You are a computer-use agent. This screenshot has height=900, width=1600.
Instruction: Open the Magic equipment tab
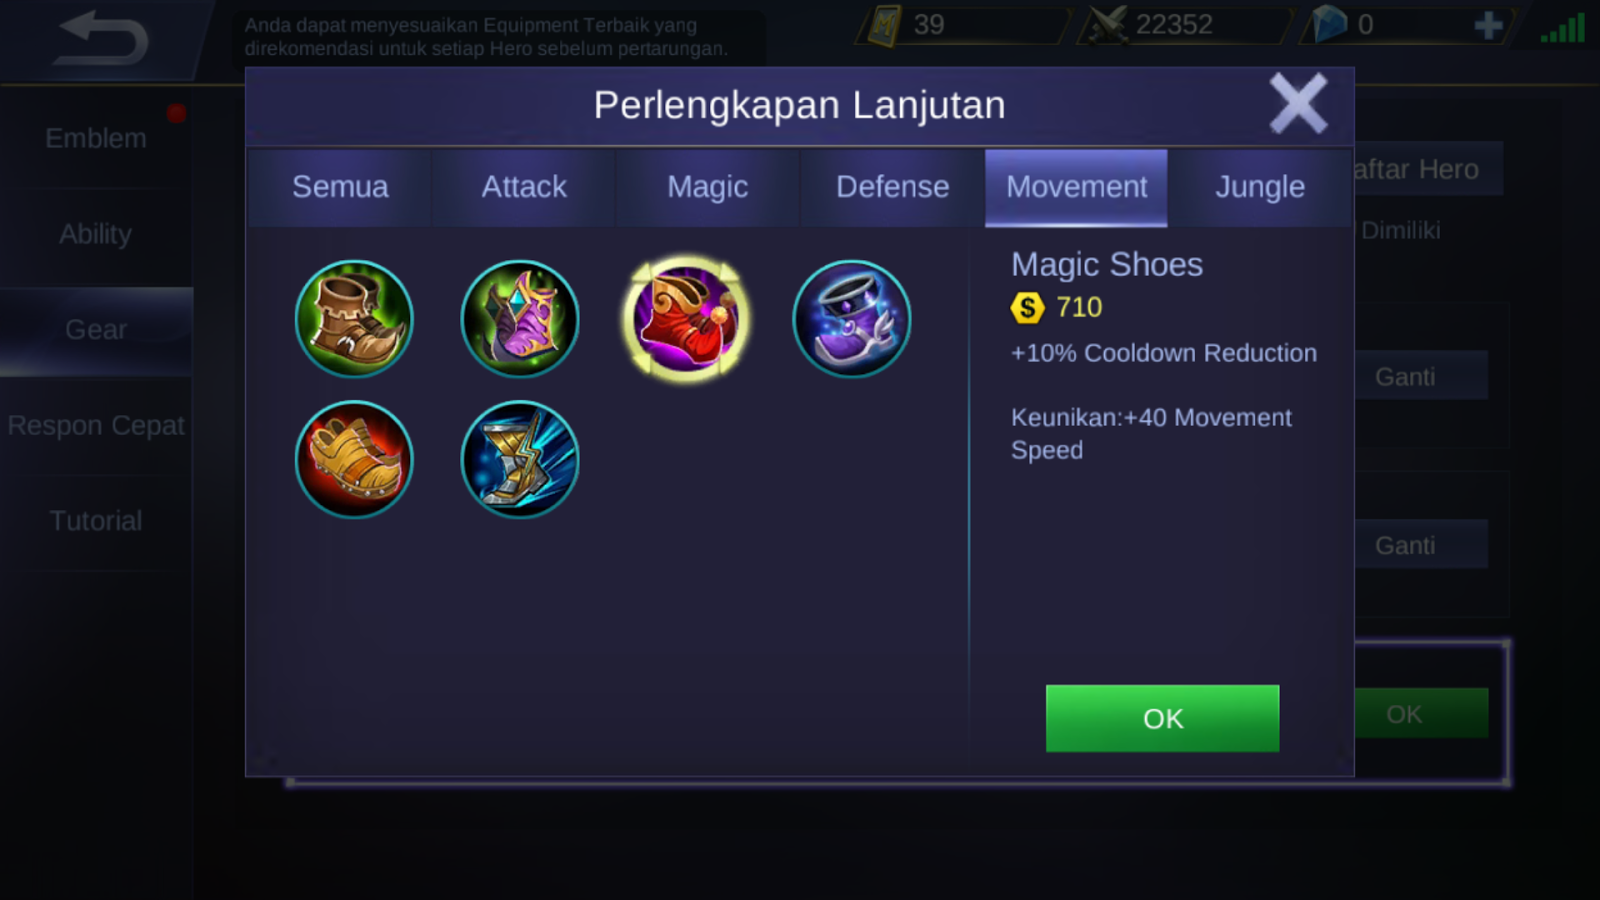pyautogui.click(x=708, y=187)
